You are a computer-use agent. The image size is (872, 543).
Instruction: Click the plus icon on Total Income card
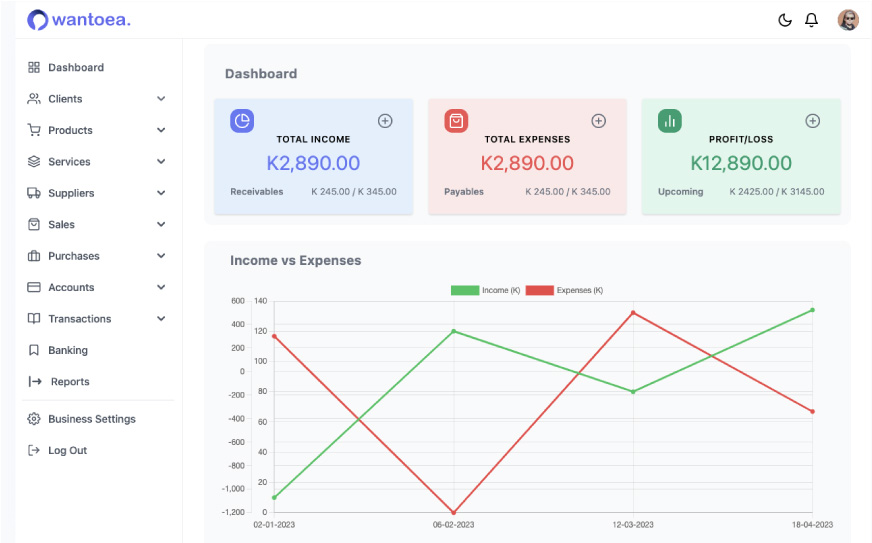tap(385, 121)
